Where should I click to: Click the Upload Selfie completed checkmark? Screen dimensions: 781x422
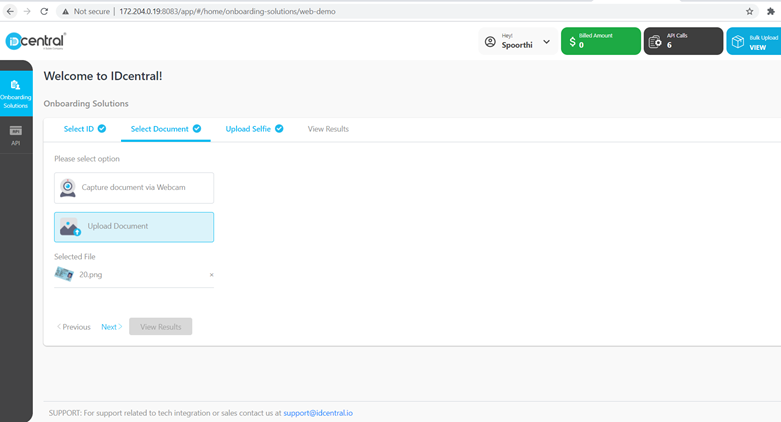279,129
